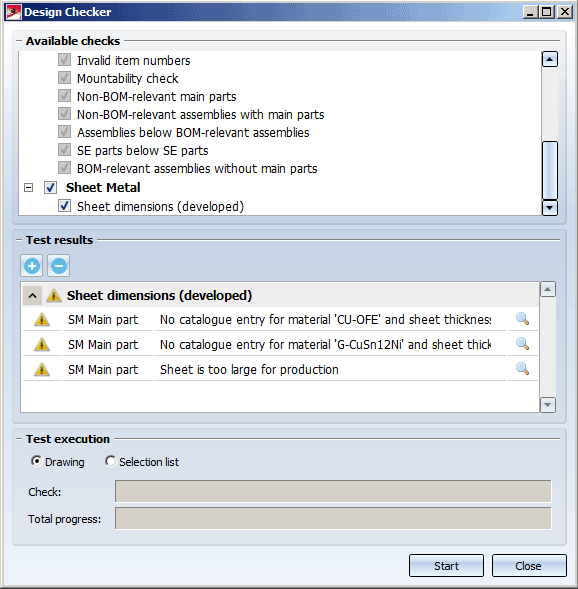Viewport: 578px width, 589px height.
Task: Click the magnifier icon for CU-OFE result
Action: click(522, 319)
